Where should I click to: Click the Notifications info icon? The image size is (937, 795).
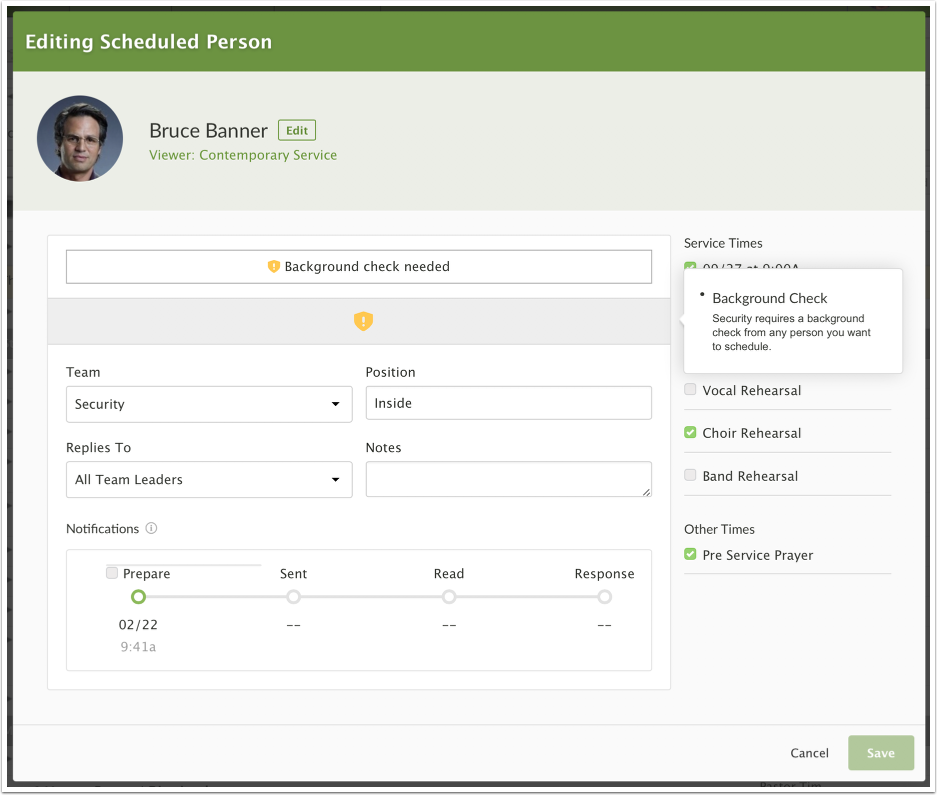(x=151, y=529)
